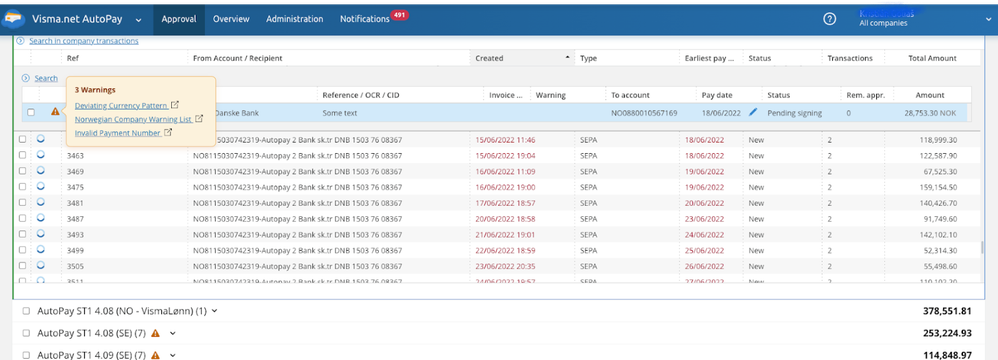Click warning triangle beside AutoPay ST1 4.08 (SE)

[x=155, y=333]
